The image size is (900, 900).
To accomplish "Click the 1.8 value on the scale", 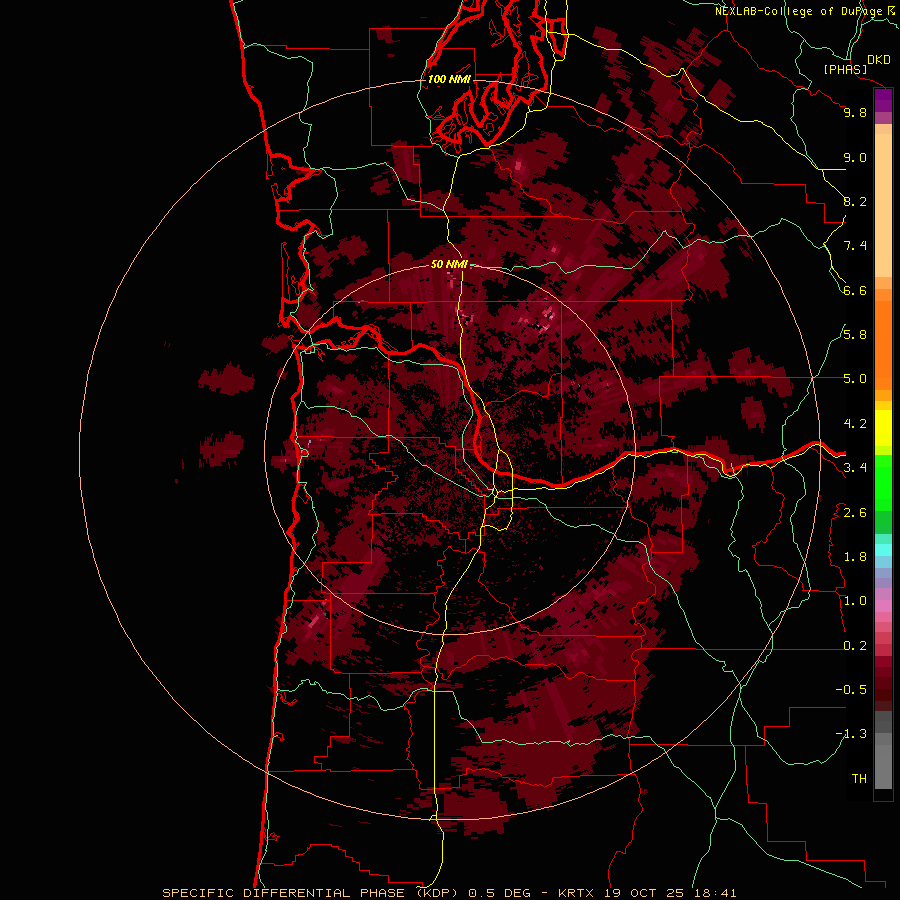I will pos(855,557).
